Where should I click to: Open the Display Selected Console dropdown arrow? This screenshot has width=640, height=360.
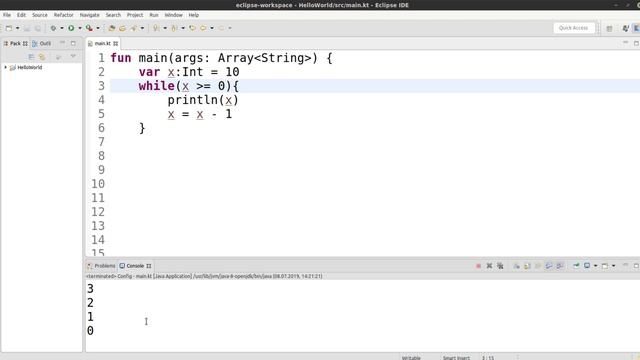[596, 266]
